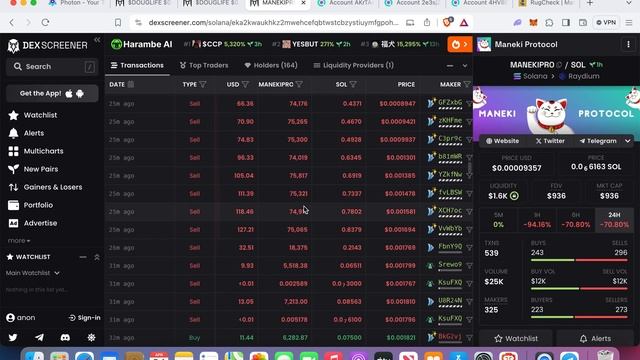Viewport: 640px width, 360px height.
Task: Open the MANEKIPRO column filter
Action: 299,84
